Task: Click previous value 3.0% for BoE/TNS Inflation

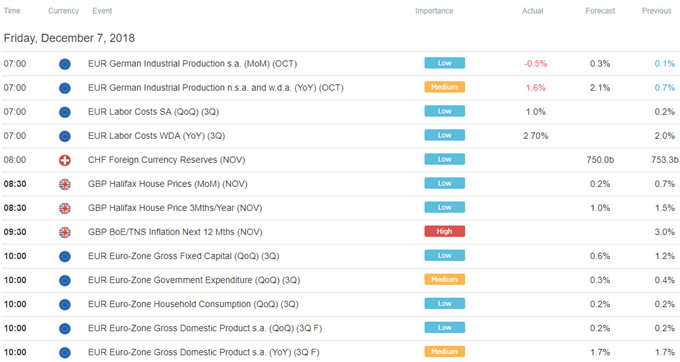Action: (x=665, y=232)
